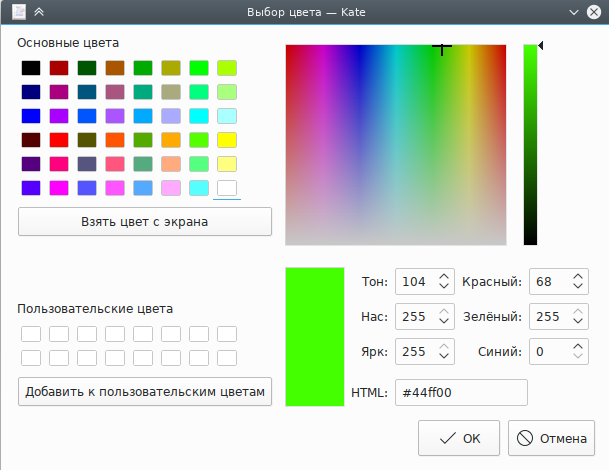
Task: Click the first empty custom color slot
Action: (x=31, y=334)
